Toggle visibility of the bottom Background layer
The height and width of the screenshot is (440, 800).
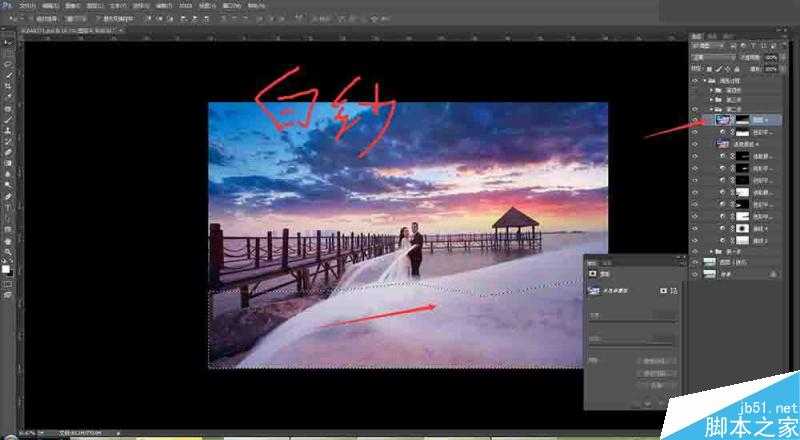(x=694, y=273)
